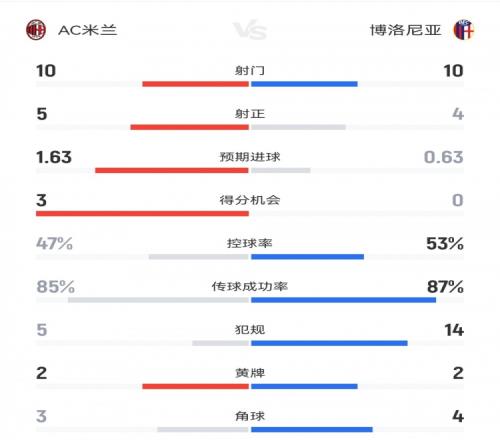
Task: Click the blue 控球率 bar for Bologna
Action: (x=307, y=257)
